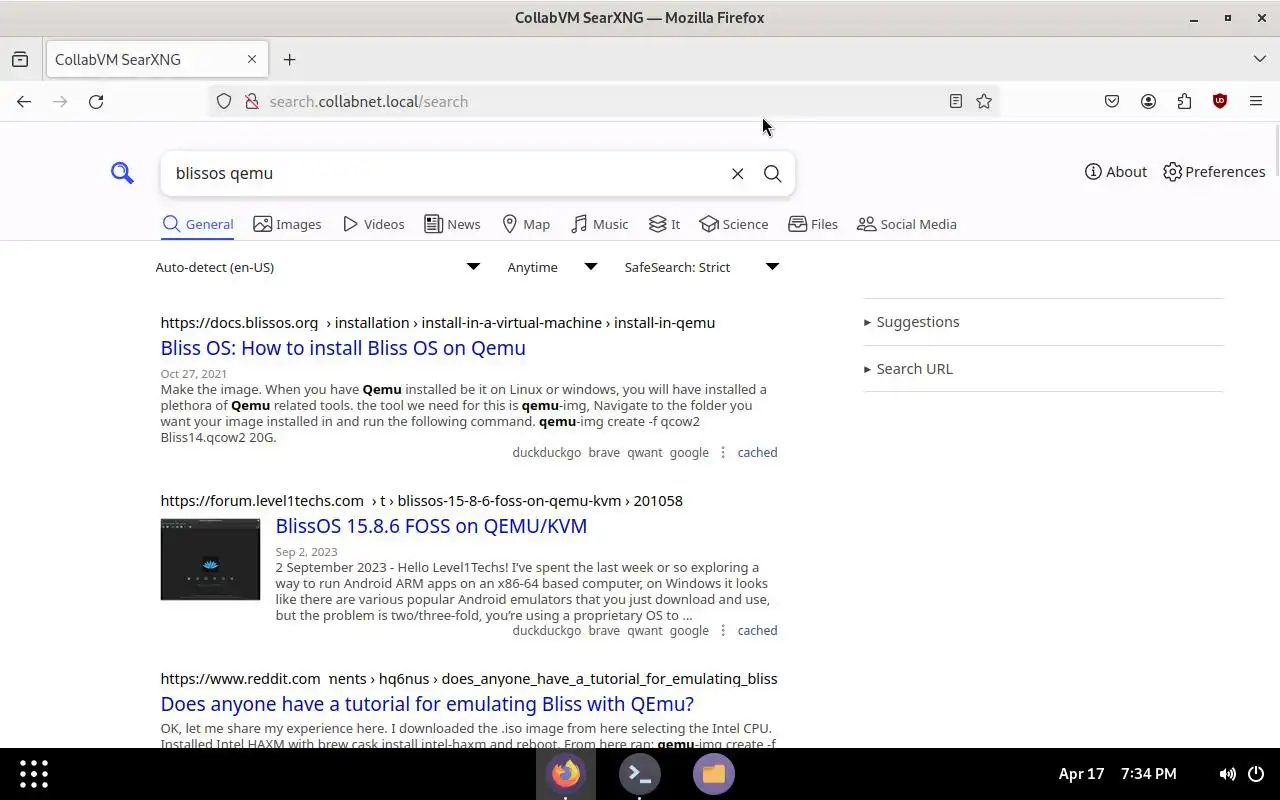
Task: Click Firefox icon in taskbar
Action: click(x=566, y=774)
